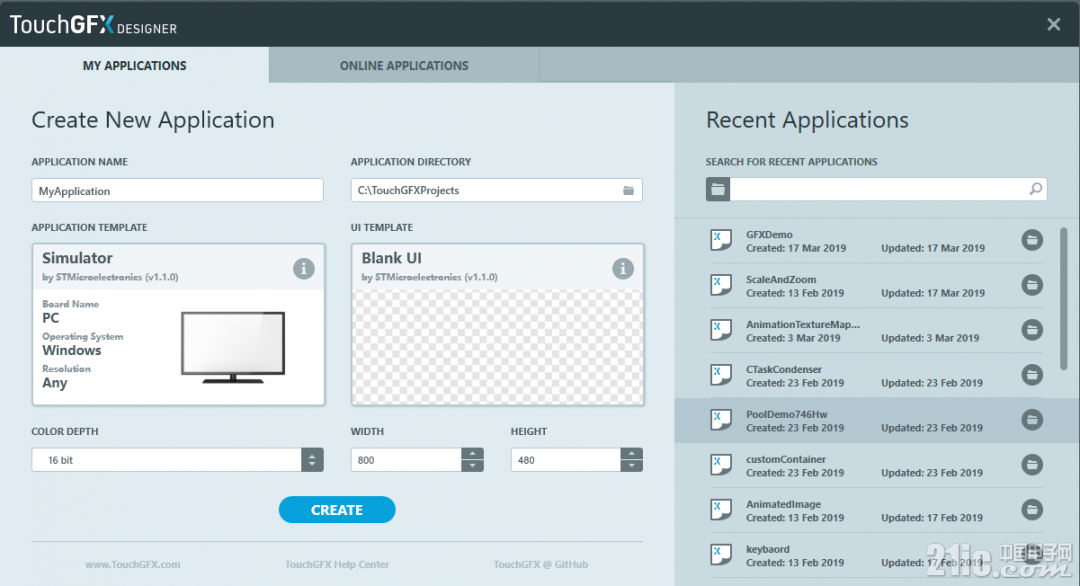Open folder for ScaleAndZoom application
Viewport: 1080px width, 586px height.
(1032, 285)
